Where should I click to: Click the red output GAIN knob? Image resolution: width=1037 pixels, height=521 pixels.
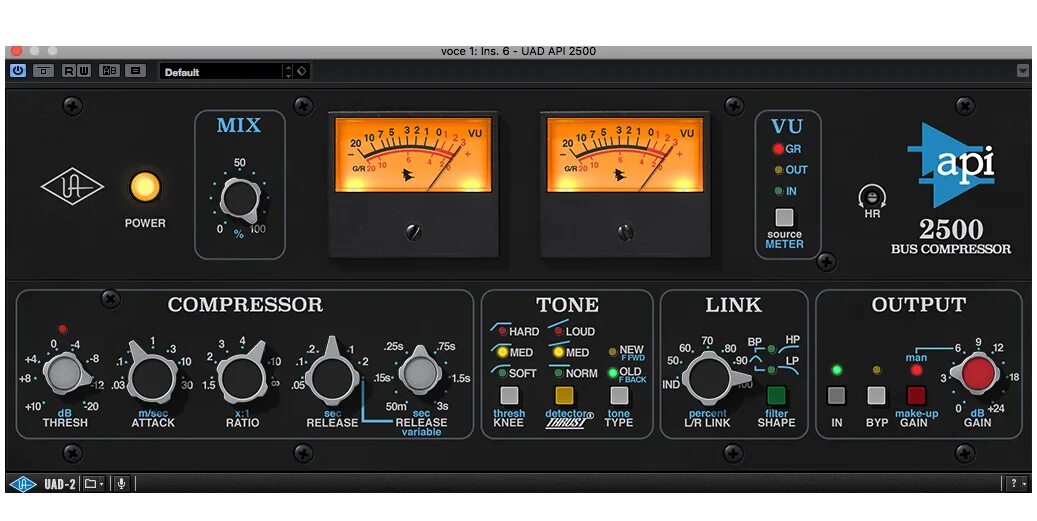coord(977,374)
